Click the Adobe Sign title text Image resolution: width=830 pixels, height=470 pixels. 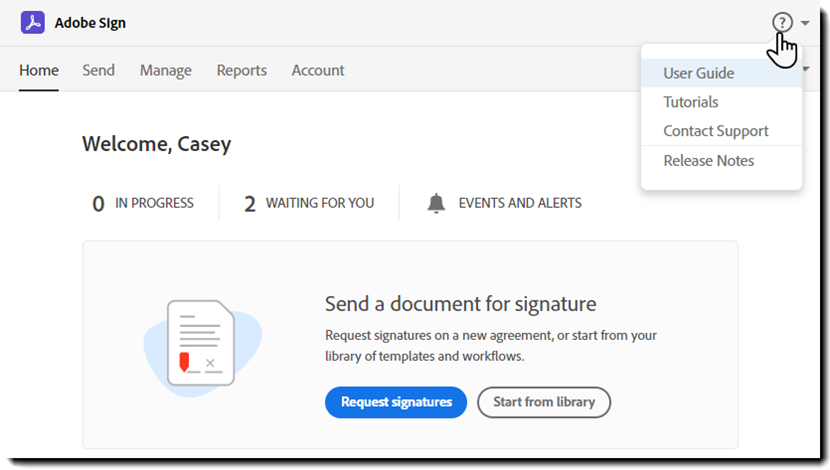click(x=90, y=23)
